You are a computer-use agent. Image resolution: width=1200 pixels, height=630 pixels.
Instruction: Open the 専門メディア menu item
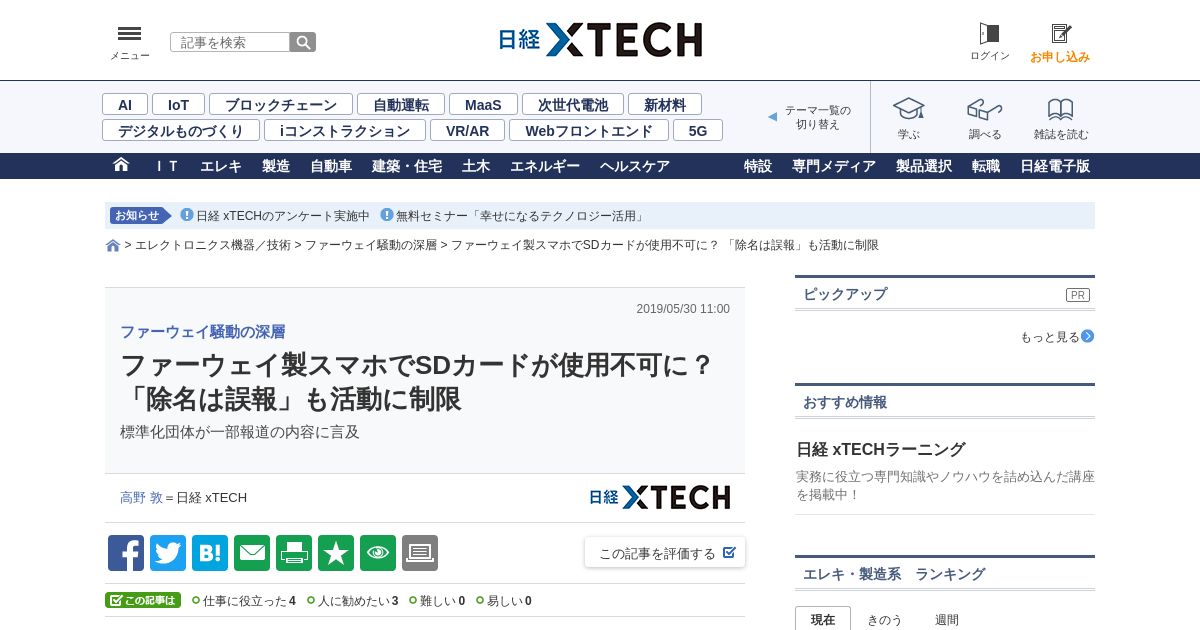[x=834, y=166]
